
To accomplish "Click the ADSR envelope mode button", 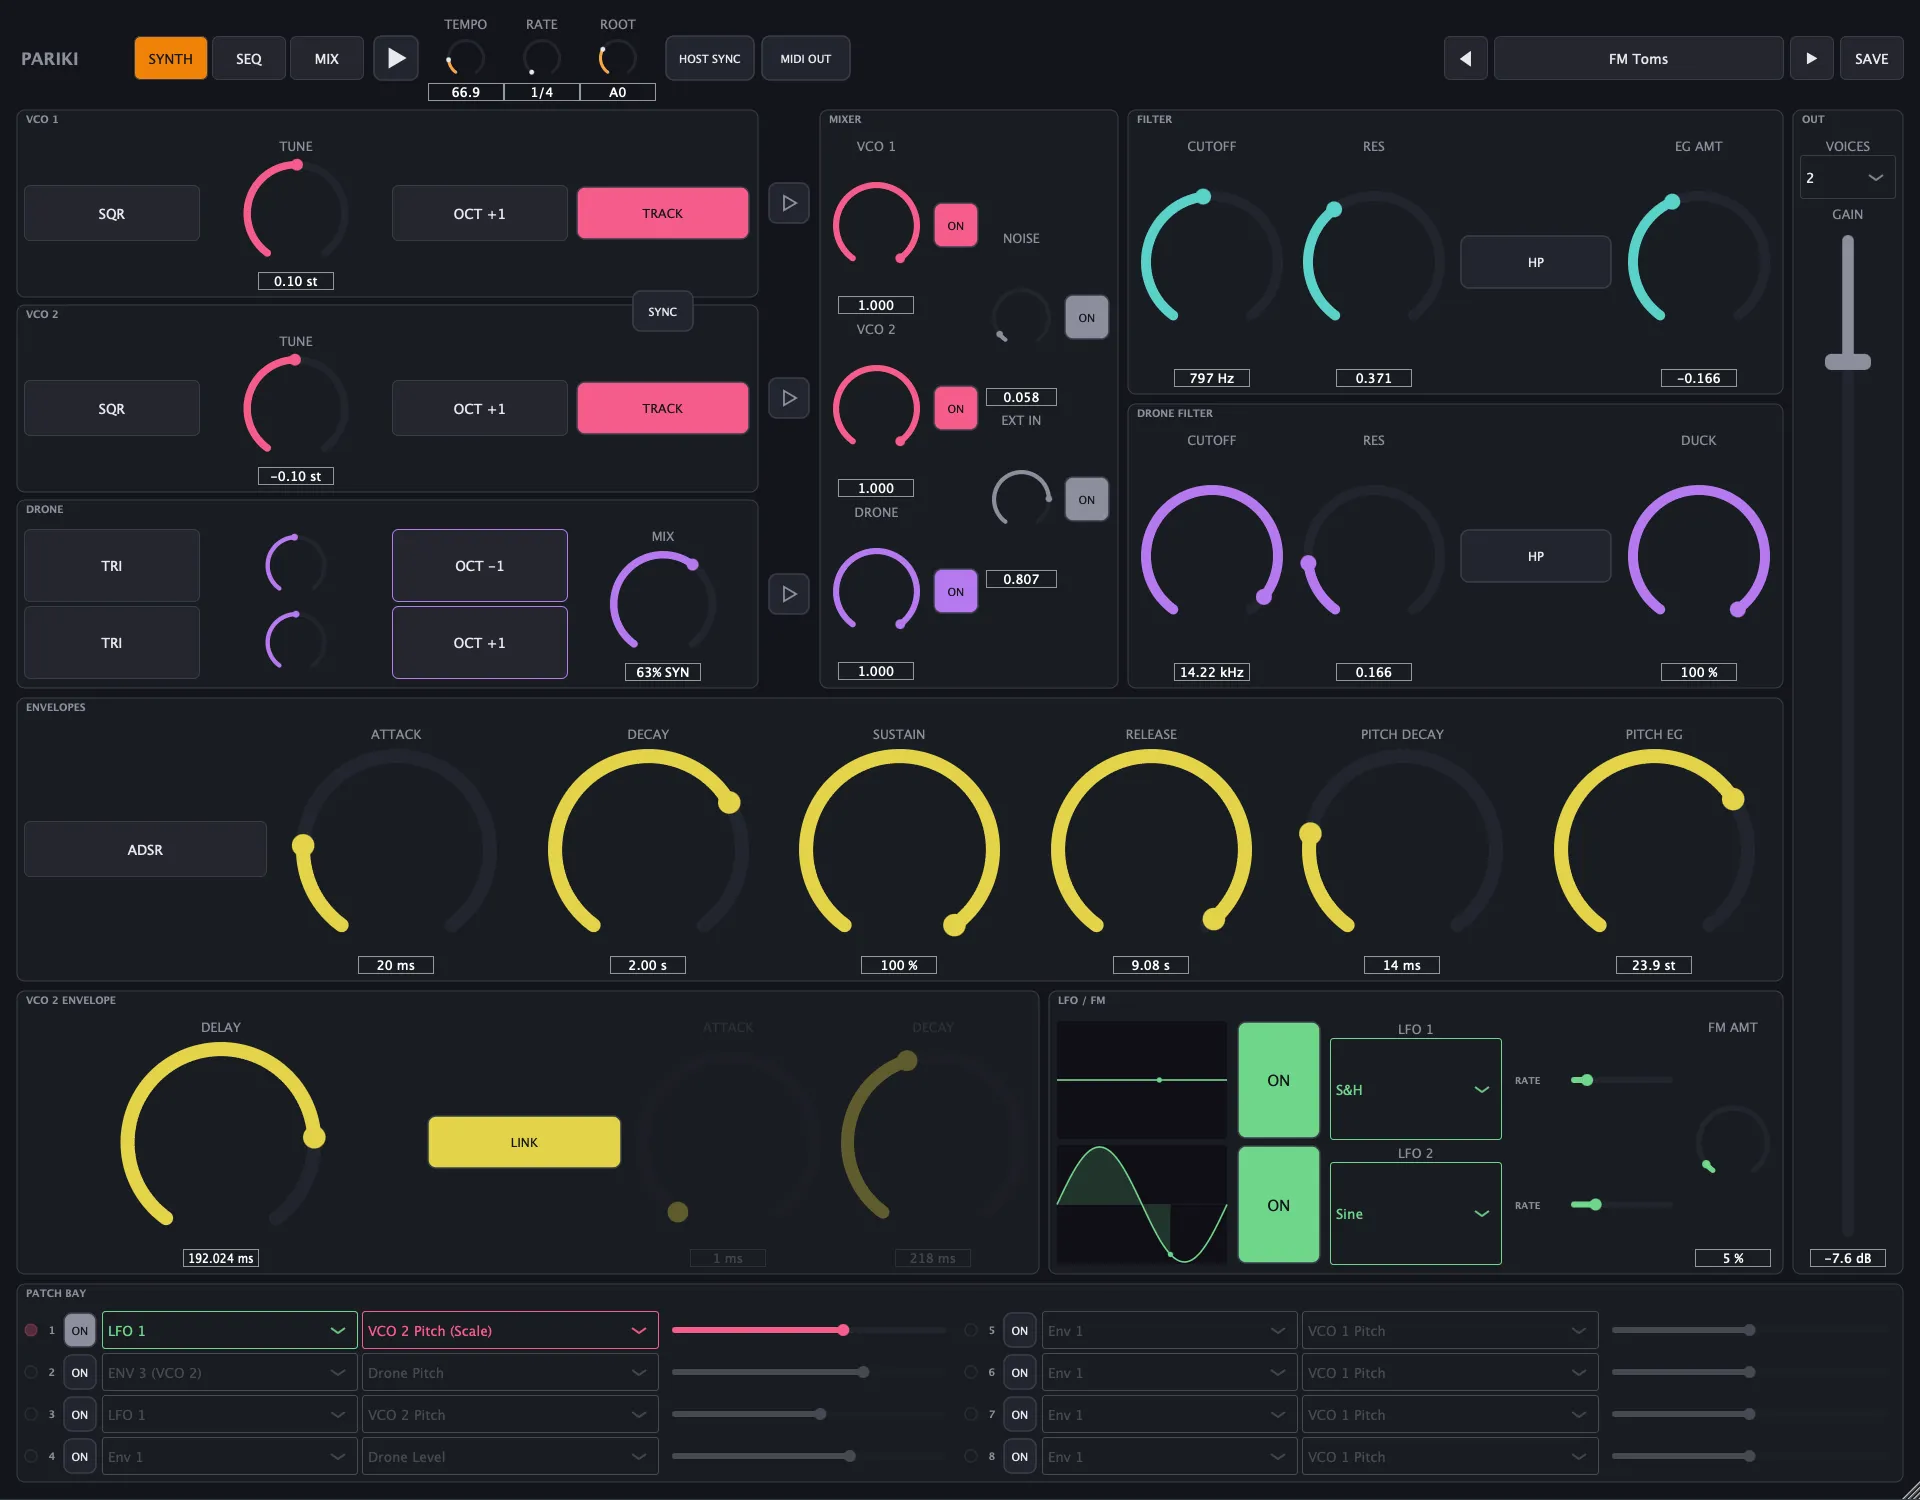I will pyautogui.click(x=145, y=849).
